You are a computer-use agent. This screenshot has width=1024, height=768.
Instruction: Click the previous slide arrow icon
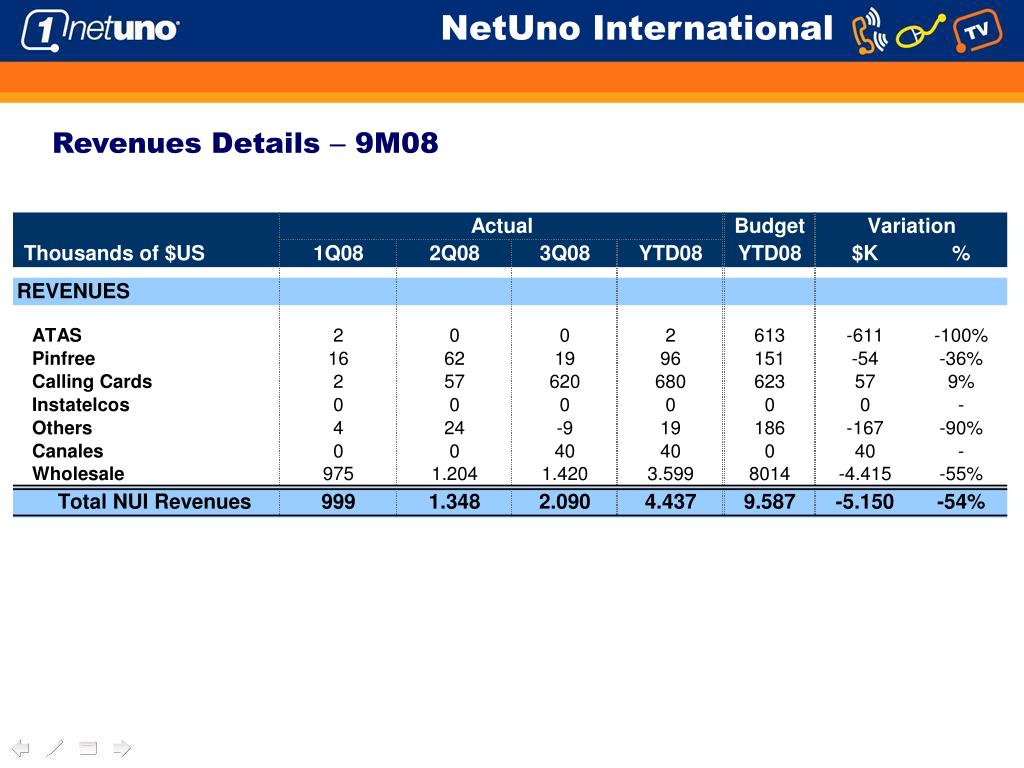click(21, 748)
